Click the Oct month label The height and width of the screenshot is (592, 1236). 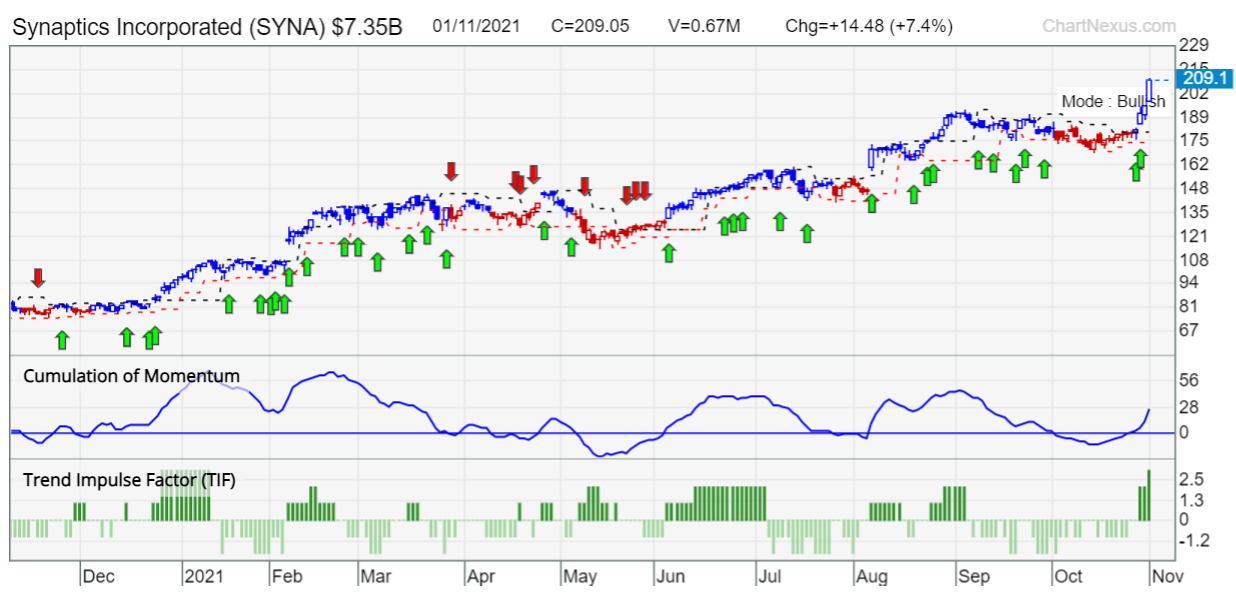(x=1069, y=577)
